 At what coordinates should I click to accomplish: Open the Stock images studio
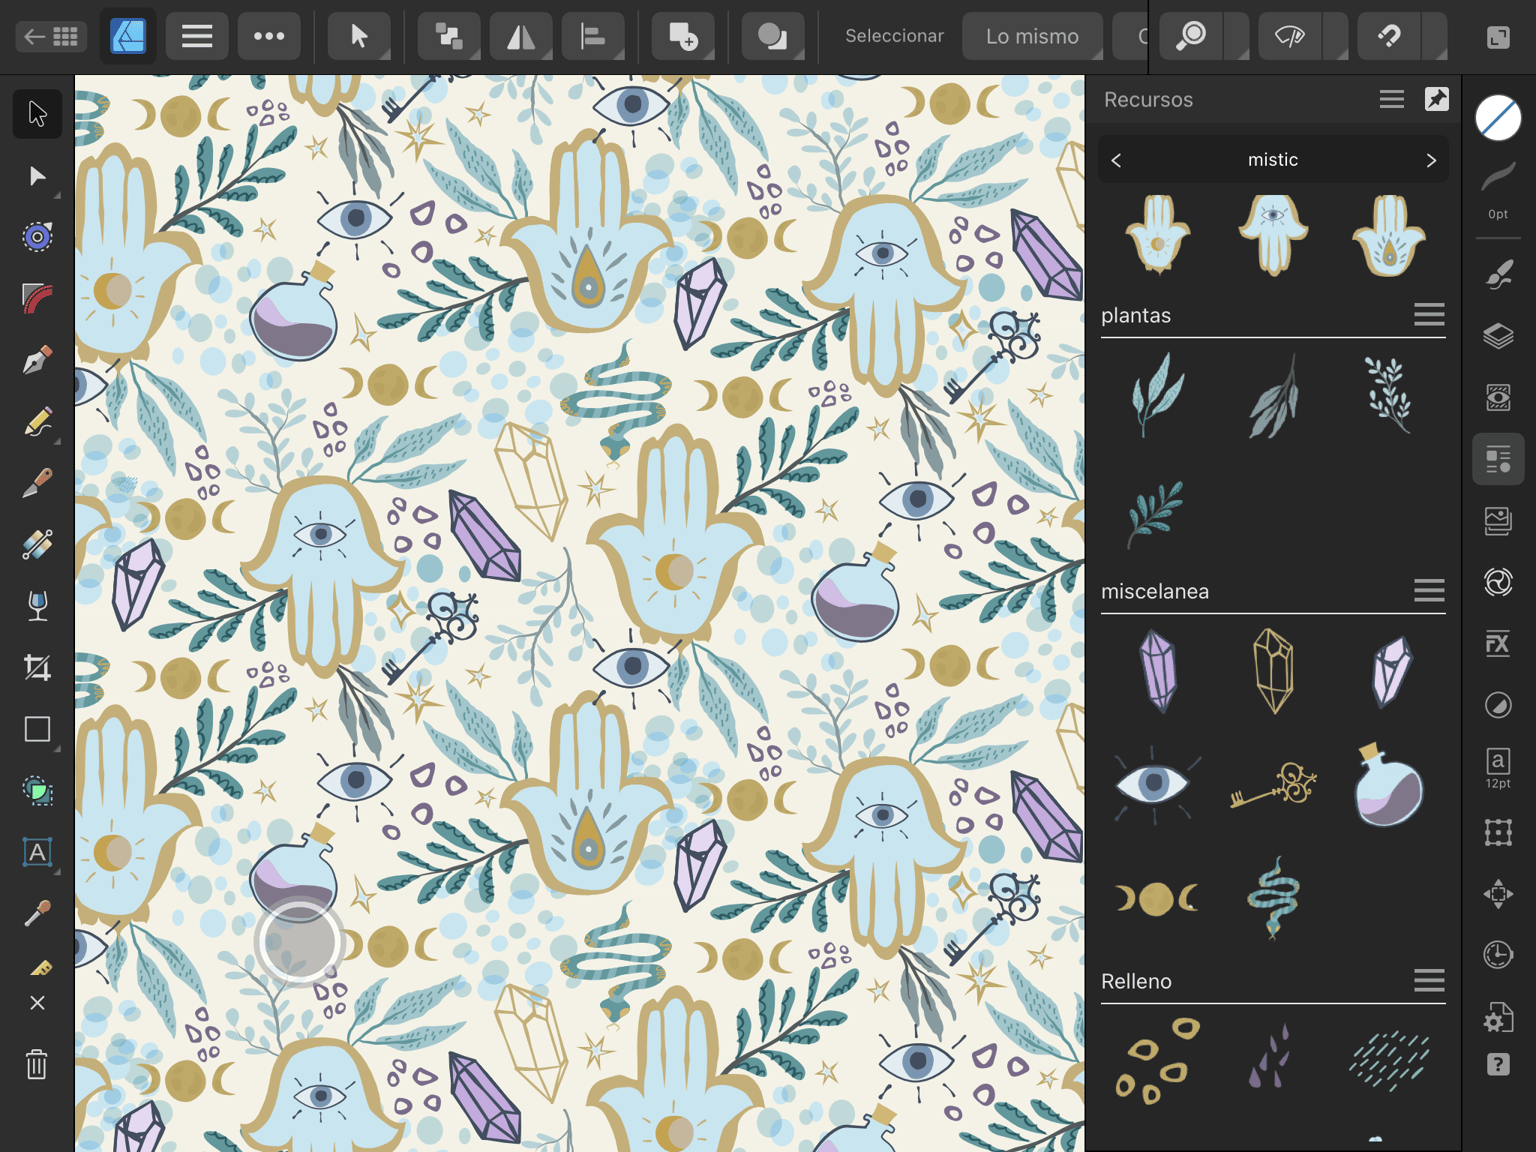coord(1498,521)
